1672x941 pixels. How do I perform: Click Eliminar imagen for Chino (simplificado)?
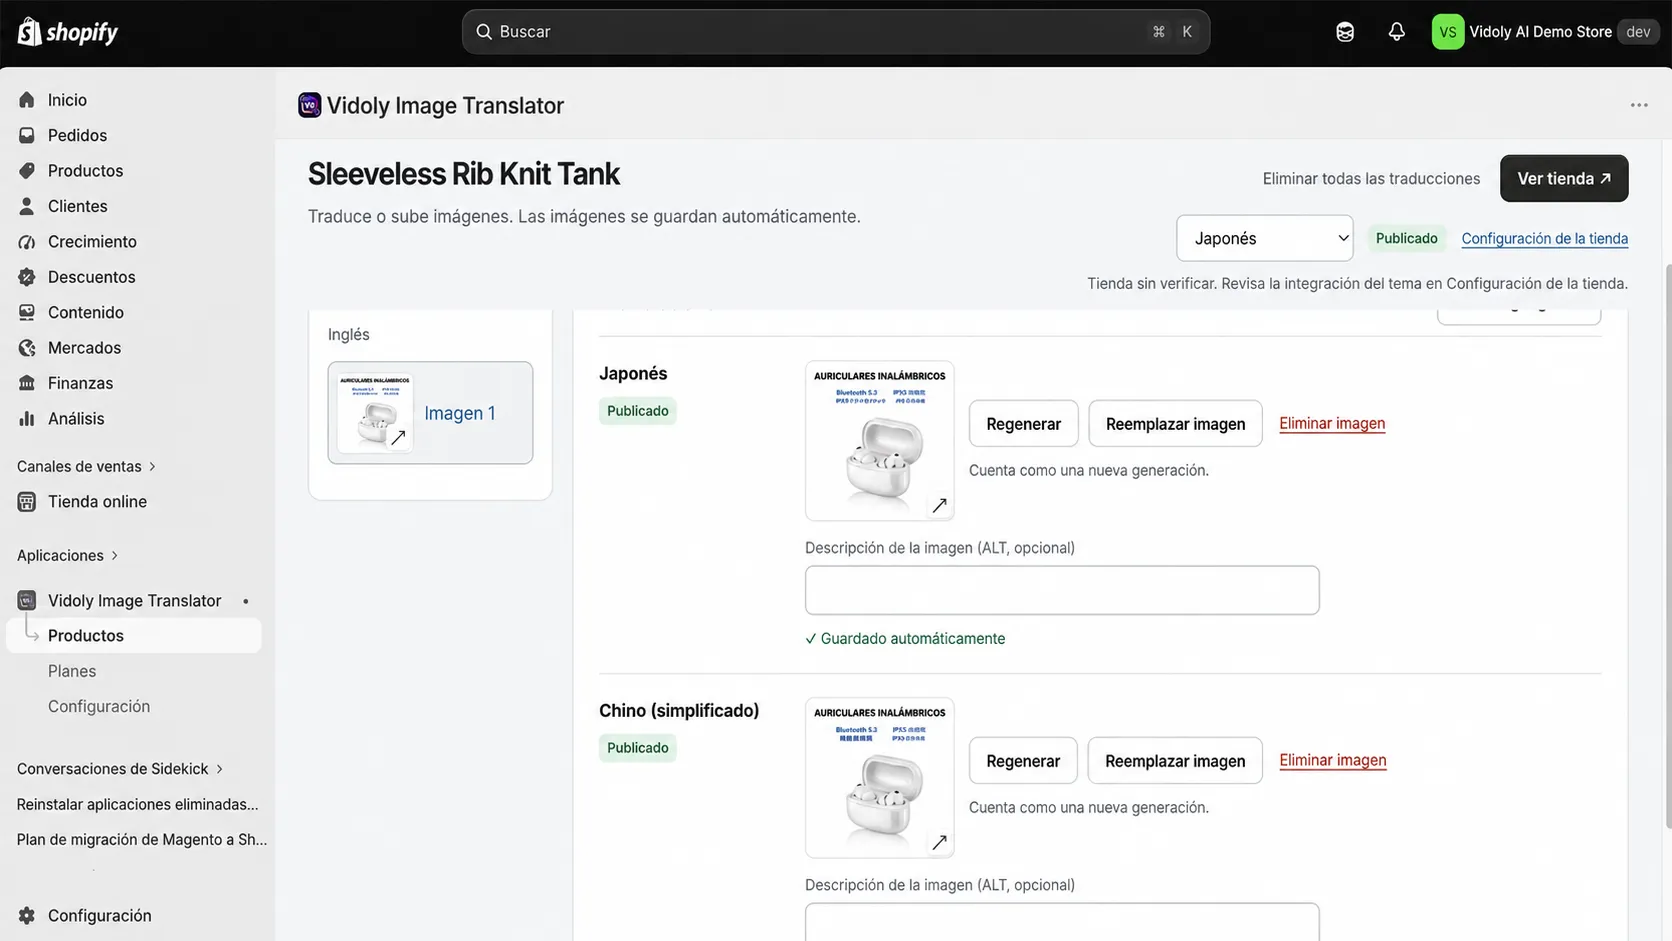(x=1333, y=760)
